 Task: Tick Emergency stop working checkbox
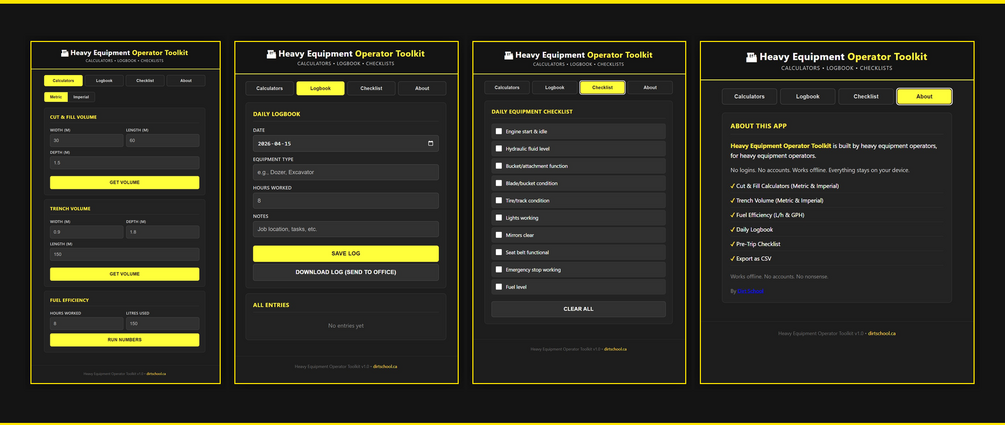tap(499, 270)
